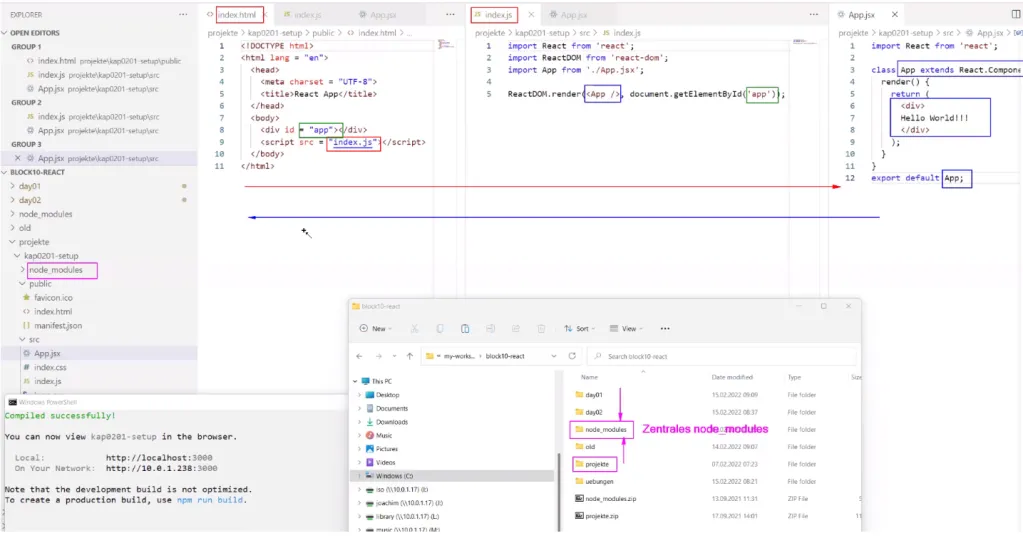Image resolution: width=1023 pixels, height=538 pixels.
Task: Expand Desktop in File Explorer sidebar
Action: (359, 395)
